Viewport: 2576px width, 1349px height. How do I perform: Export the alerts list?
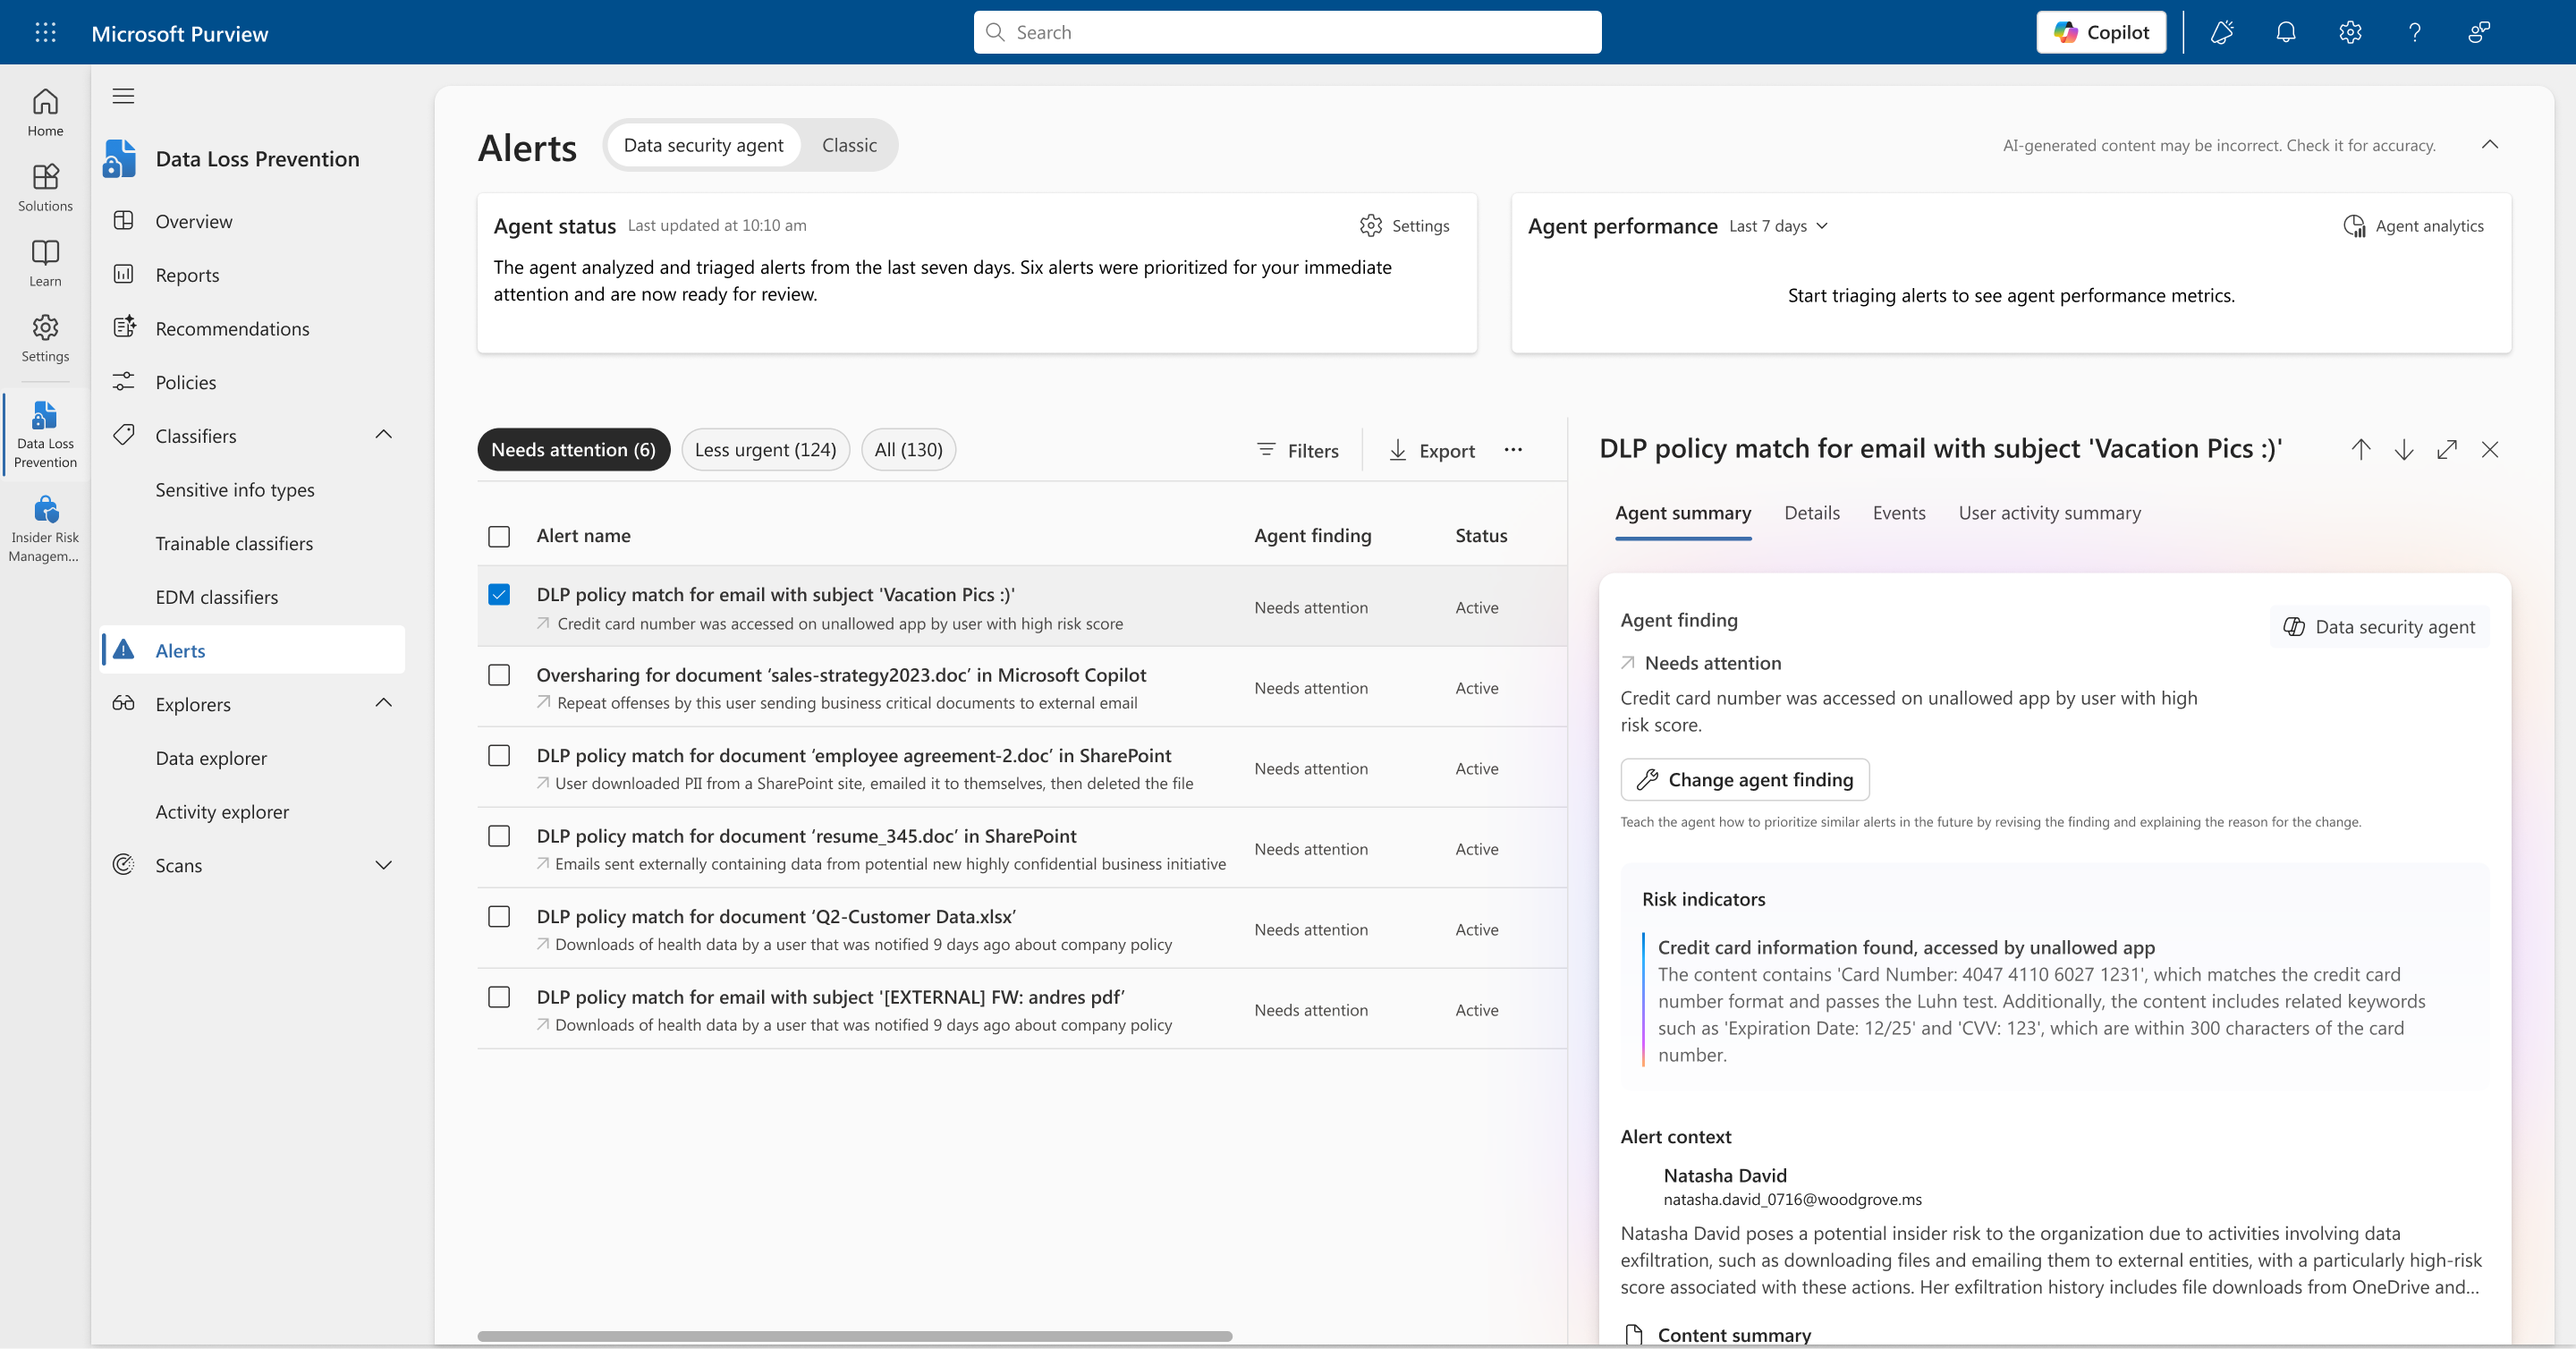pyautogui.click(x=1432, y=451)
